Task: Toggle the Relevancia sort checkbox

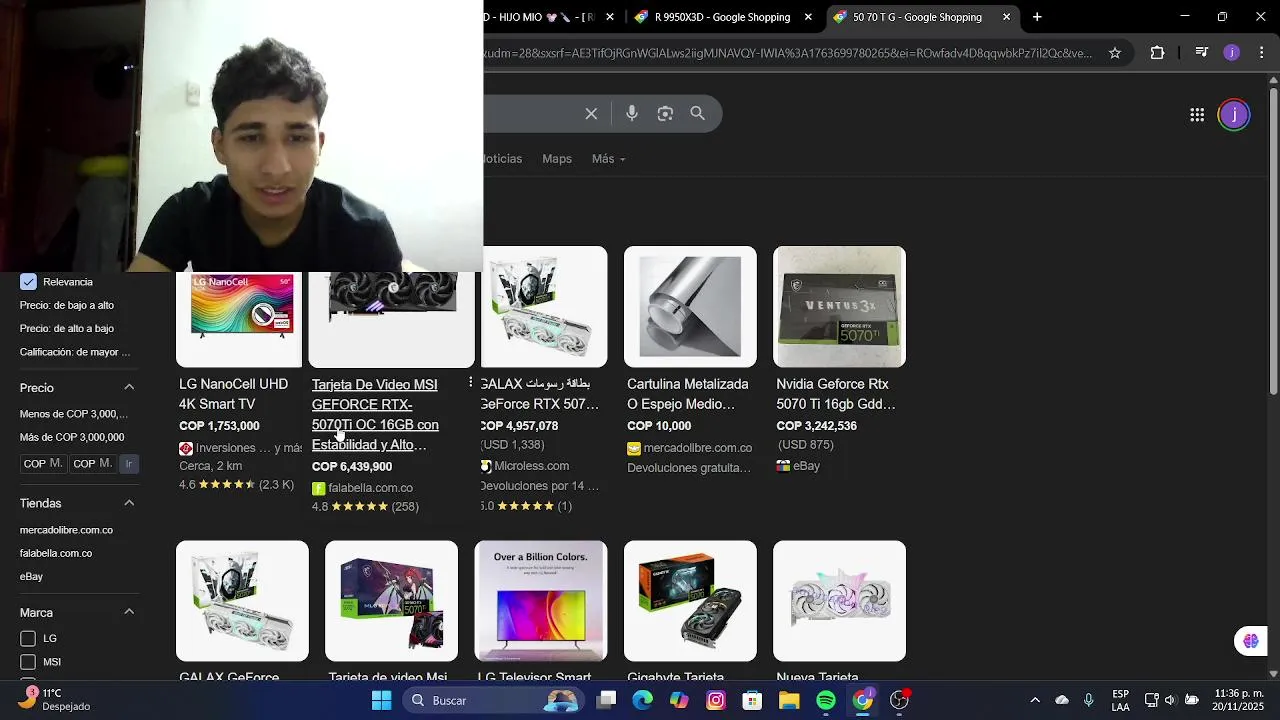Action: [x=28, y=282]
